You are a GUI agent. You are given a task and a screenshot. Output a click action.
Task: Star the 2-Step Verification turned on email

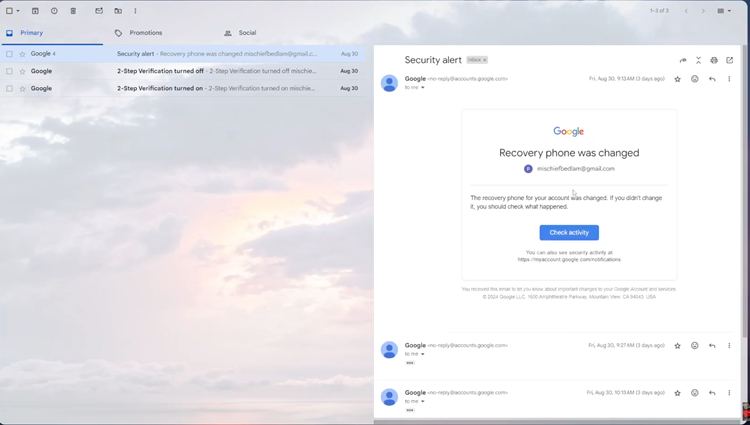pos(22,88)
